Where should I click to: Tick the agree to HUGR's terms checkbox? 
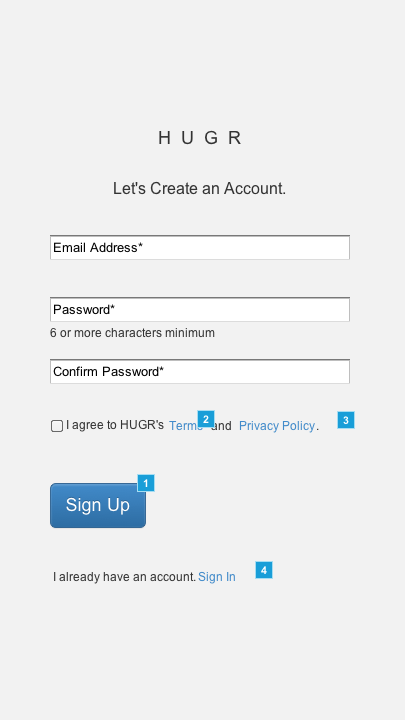tap(57, 426)
